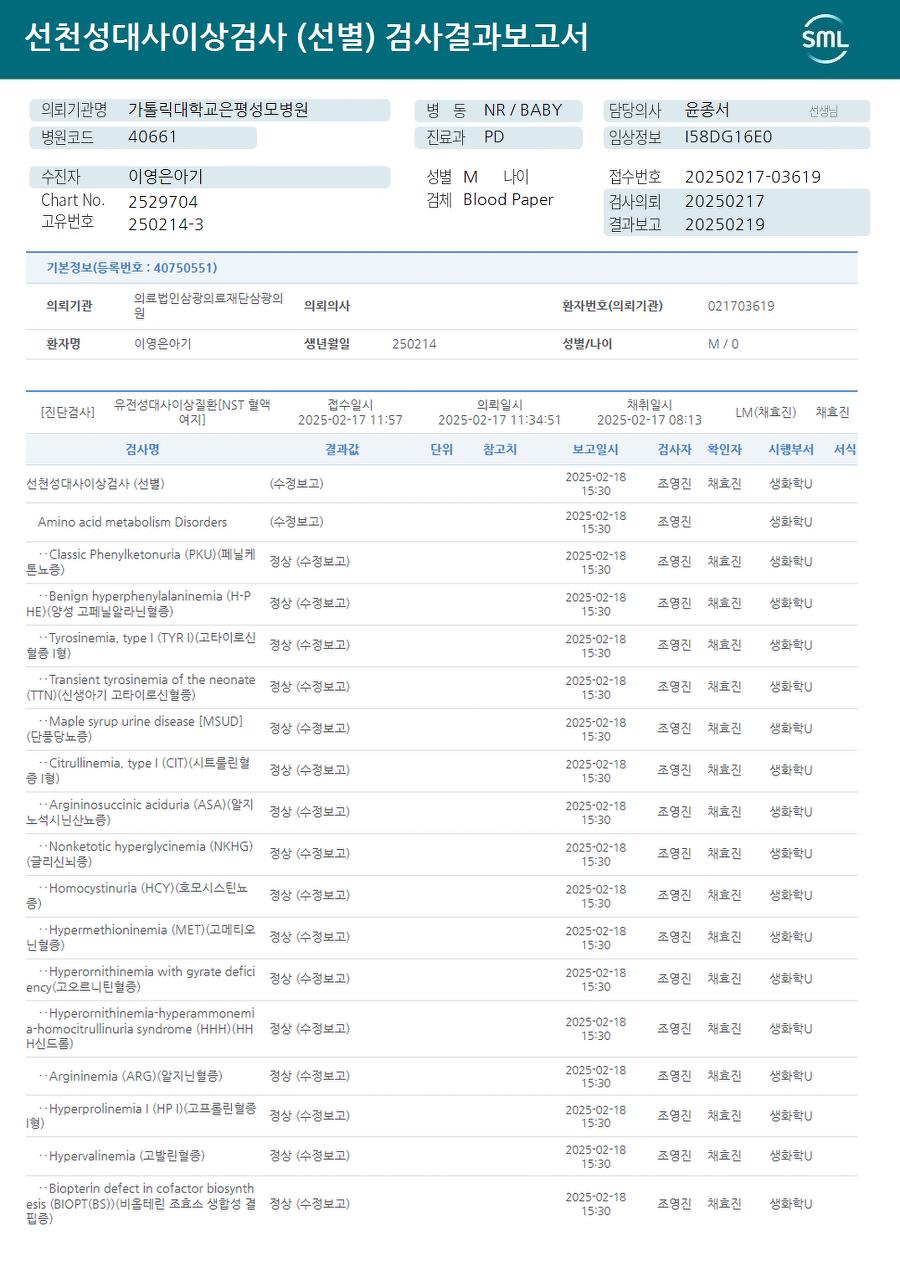Image resolution: width=900 pixels, height=1271 pixels.
Task: Click report date in Hypervalinemia row
Action: point(596,1157)
